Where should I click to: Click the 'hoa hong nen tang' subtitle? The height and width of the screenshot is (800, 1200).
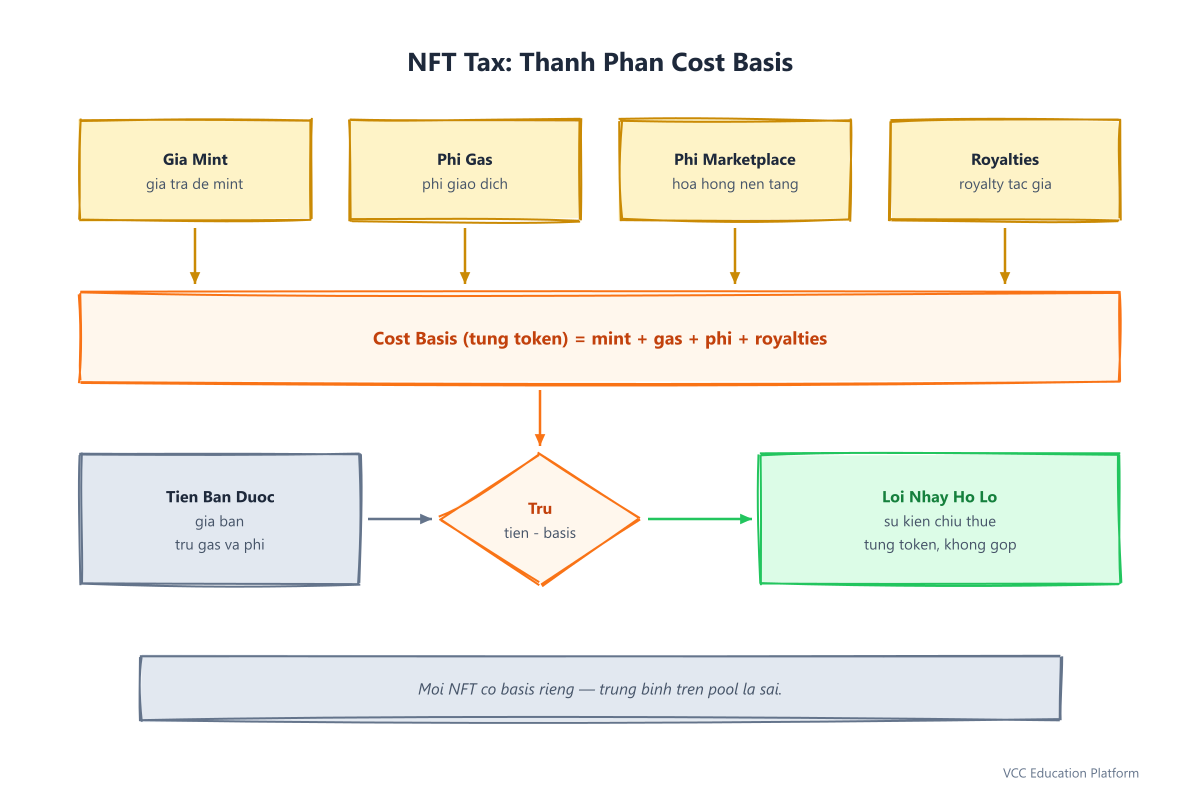[x=735, y=184]
